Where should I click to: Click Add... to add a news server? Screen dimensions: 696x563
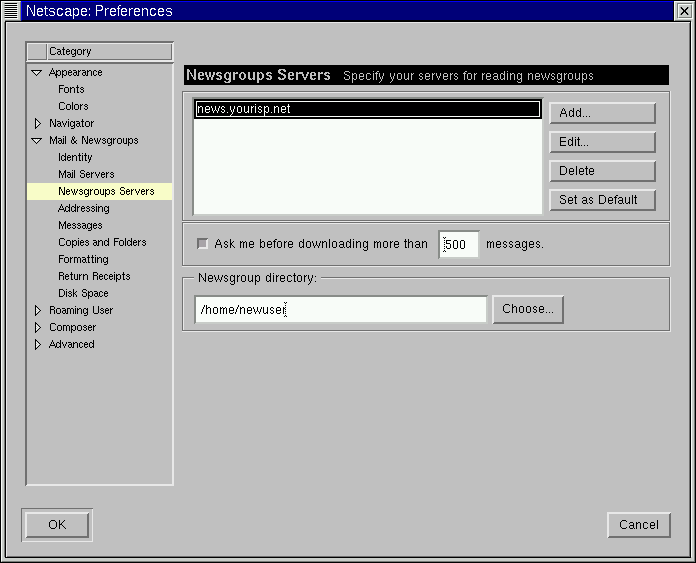601,113
